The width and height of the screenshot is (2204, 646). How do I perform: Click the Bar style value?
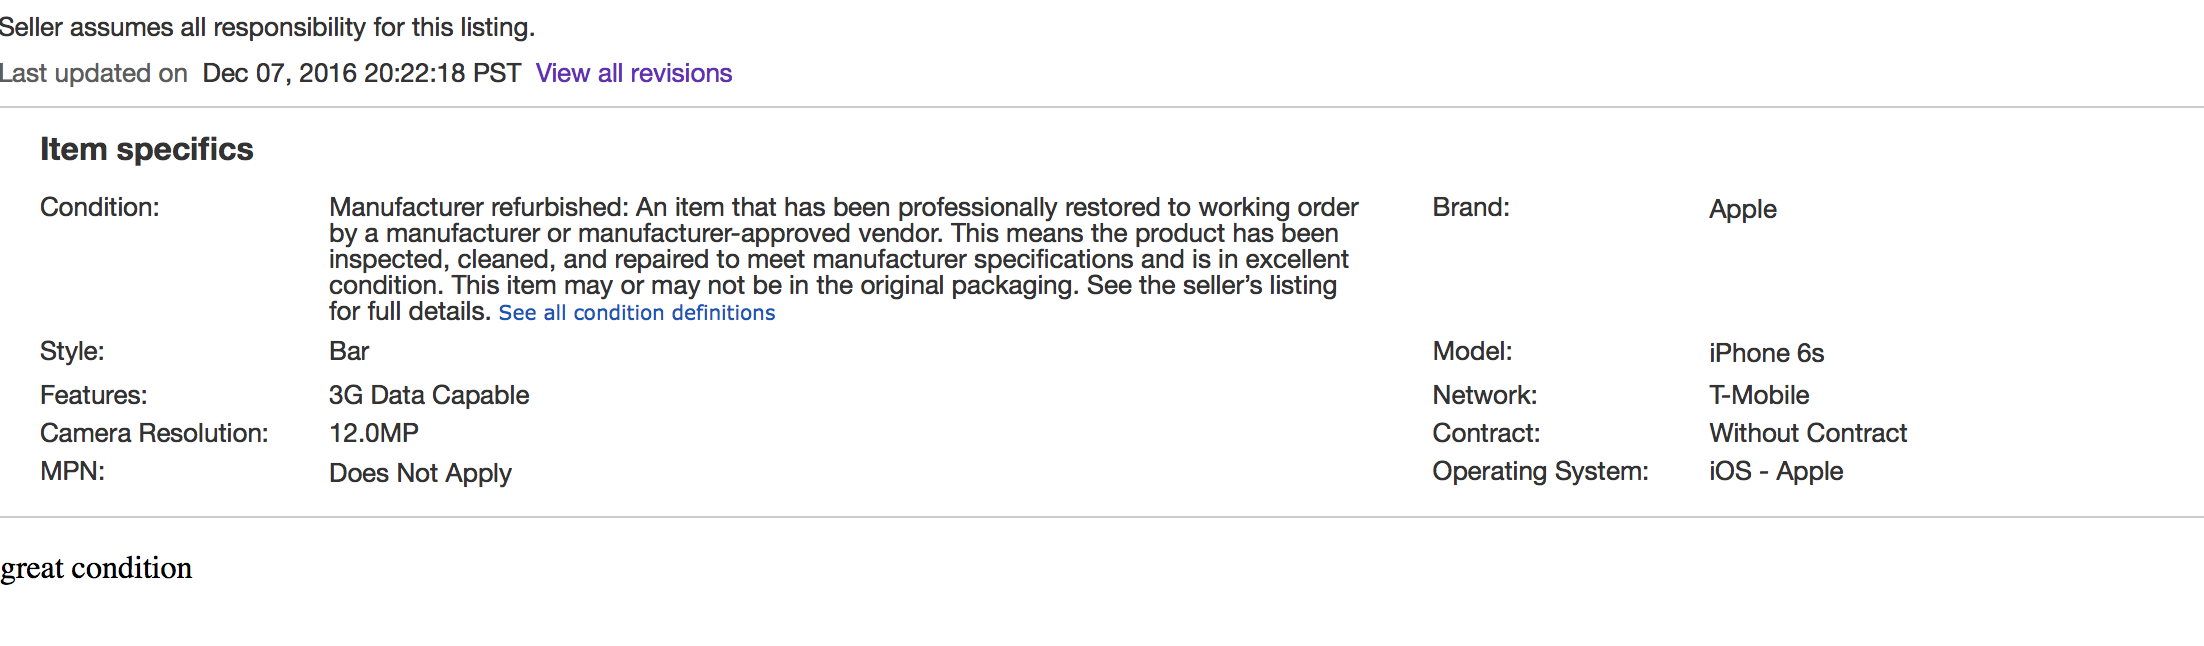coord(349,351)
